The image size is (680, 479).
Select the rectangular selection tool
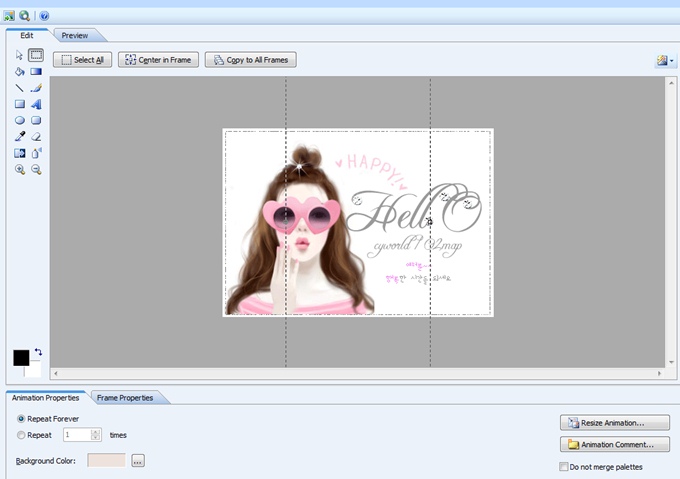click(36, 55)
